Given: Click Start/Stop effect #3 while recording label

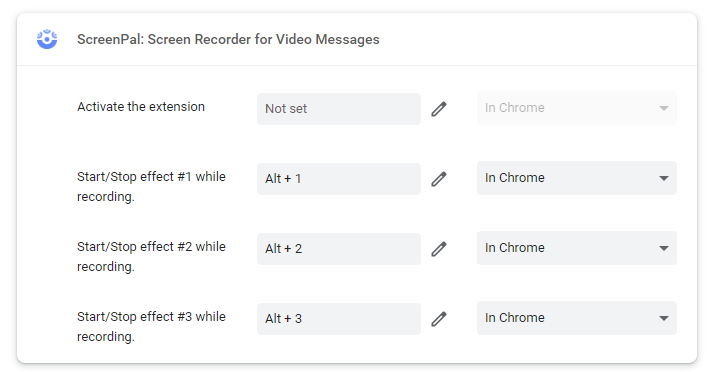Looking at the screenshot, I should click(151, 327).
